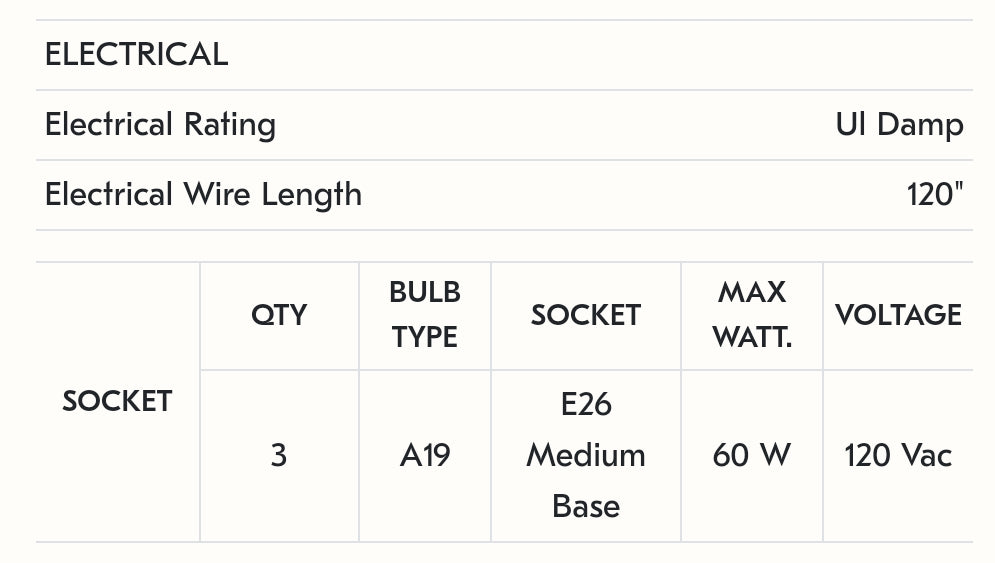The image size is (995, 563).
Task: Click the WATT. text in the header
Action: (x=752, y=337)
